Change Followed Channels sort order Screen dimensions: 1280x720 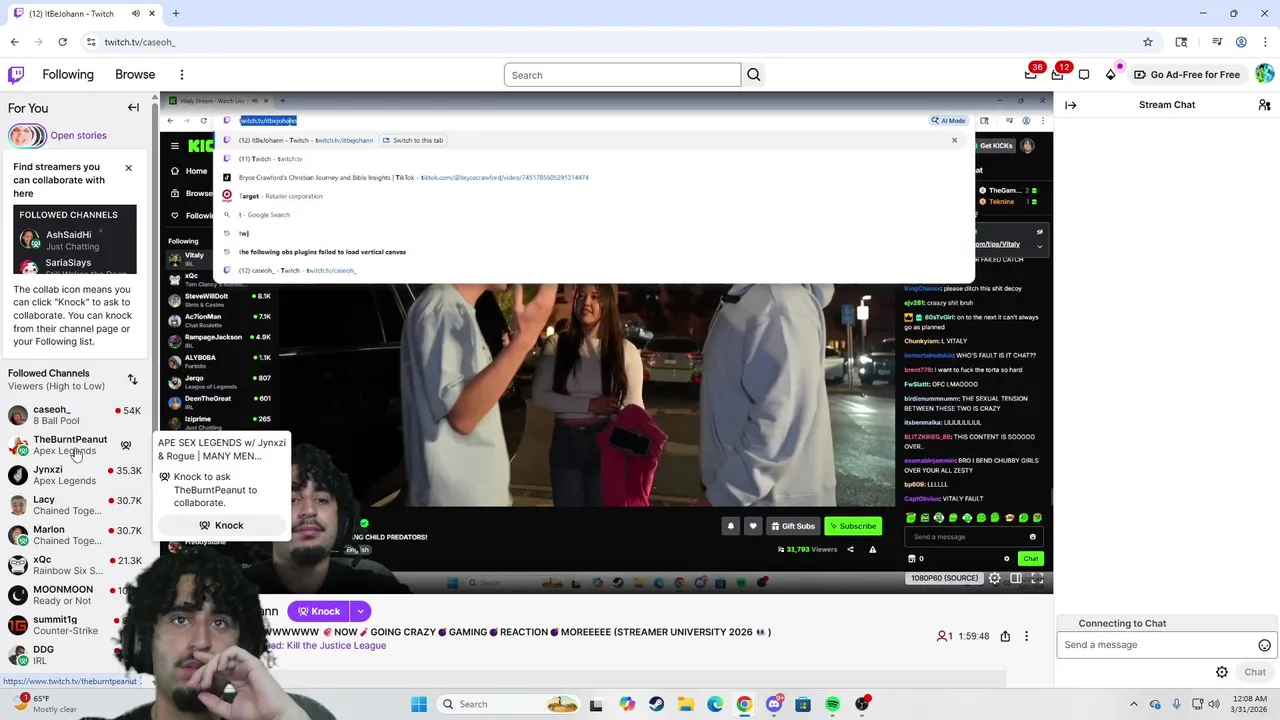pos(132,379)
